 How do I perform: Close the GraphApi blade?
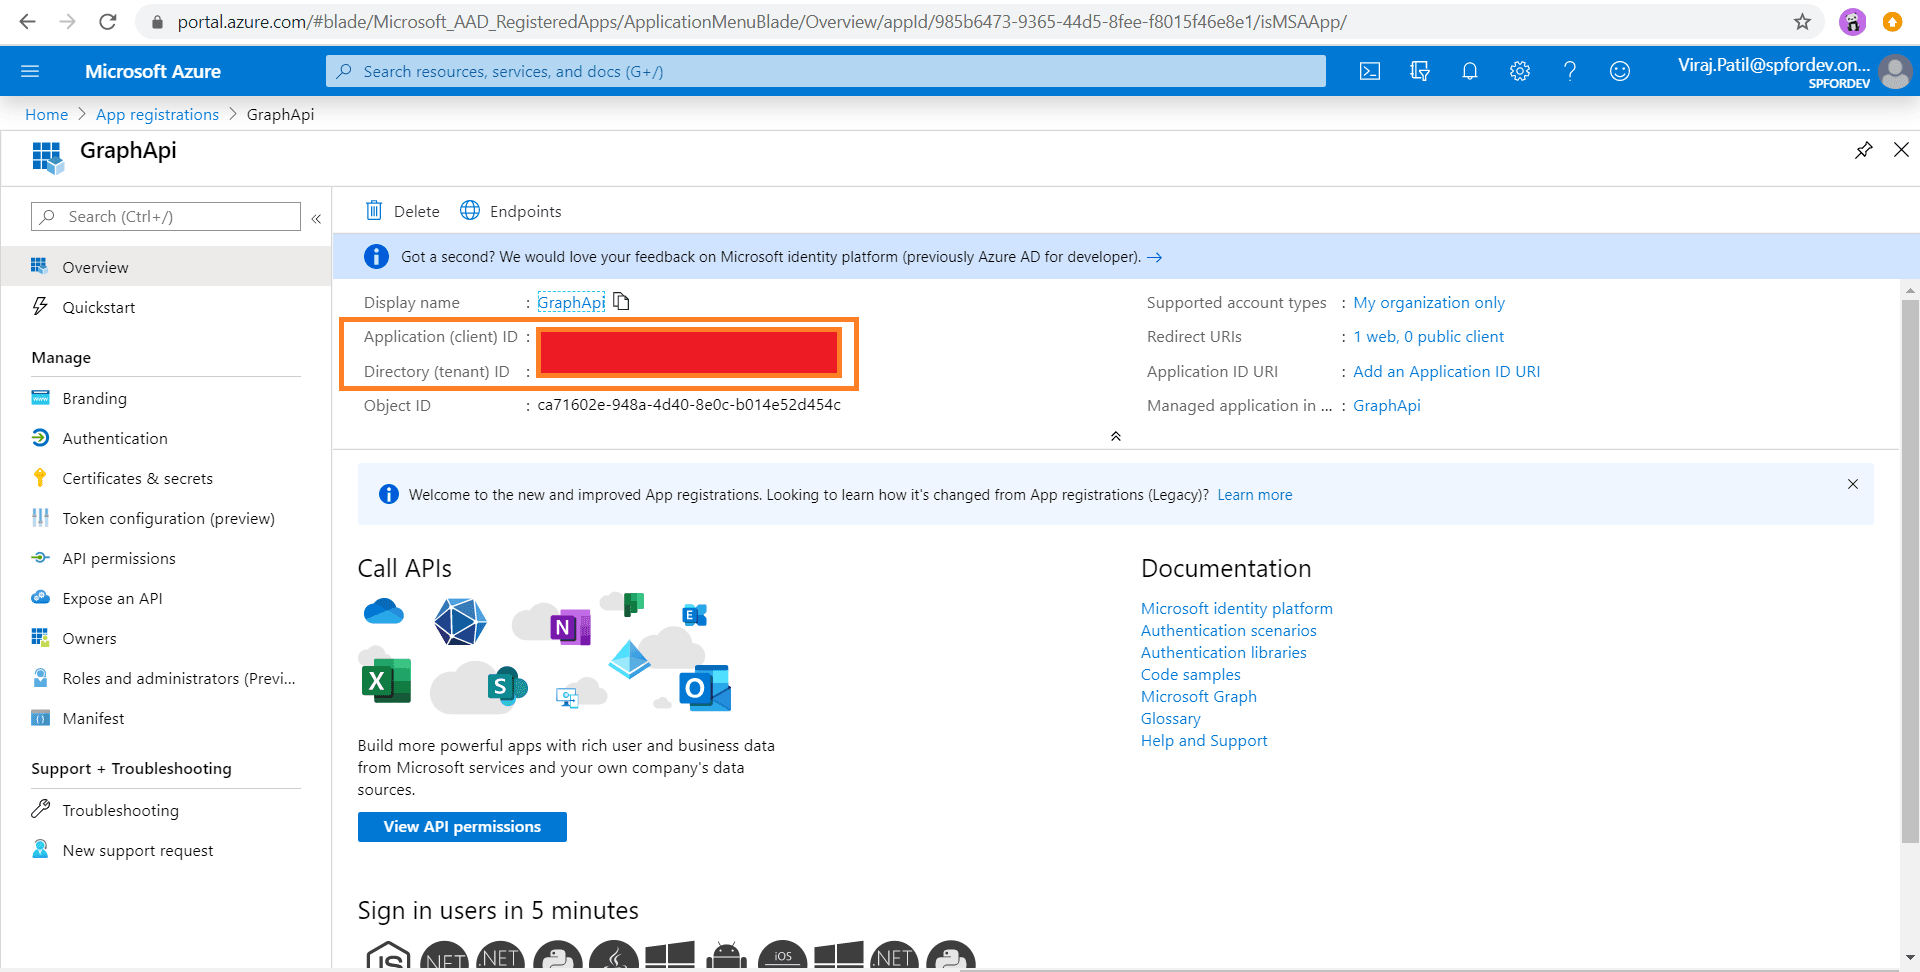(1901, 150)
